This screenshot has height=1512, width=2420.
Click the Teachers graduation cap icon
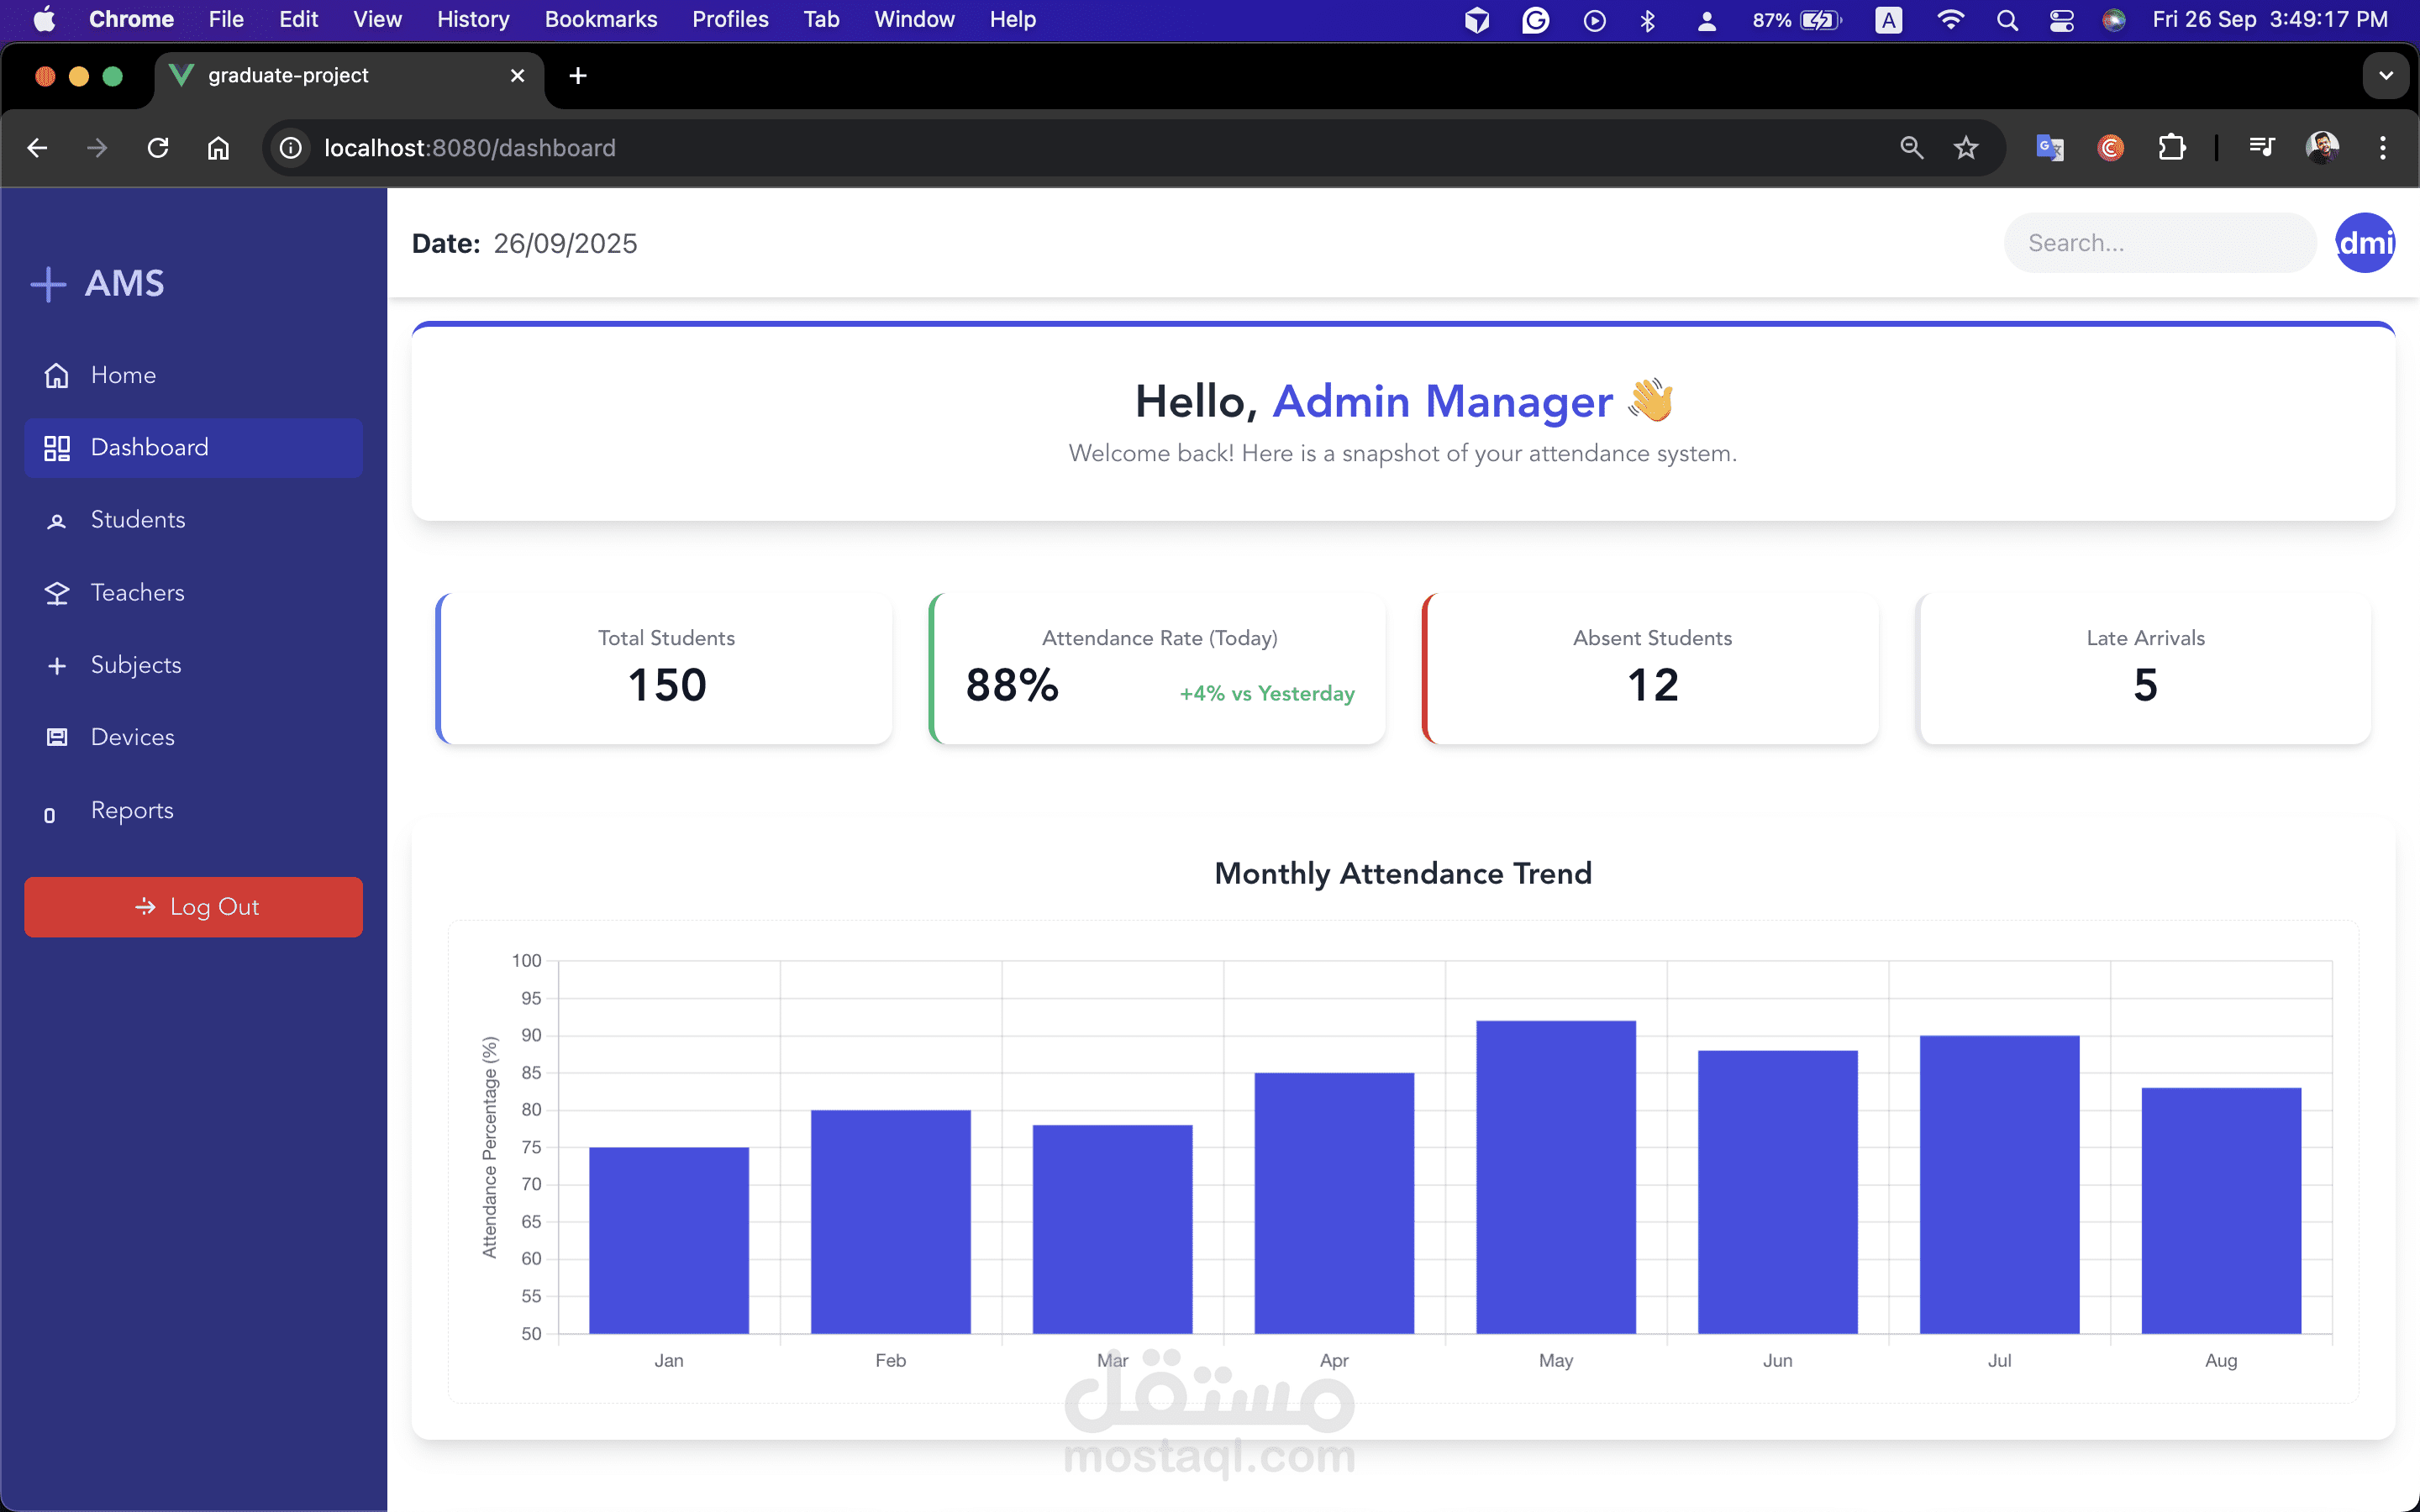[x=56, y=593]
